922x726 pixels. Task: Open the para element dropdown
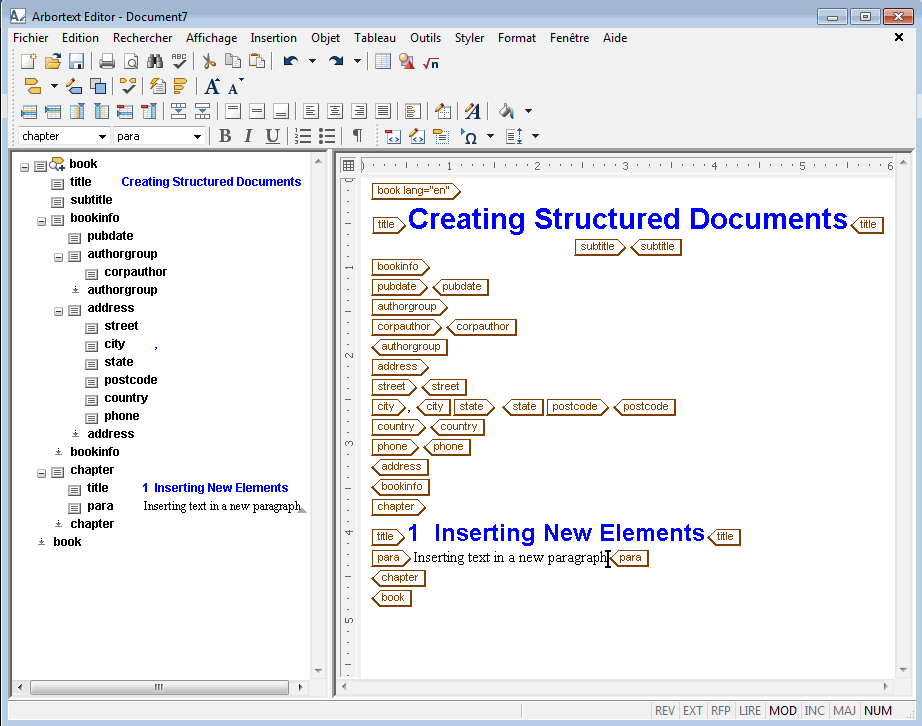click(197, 136)
